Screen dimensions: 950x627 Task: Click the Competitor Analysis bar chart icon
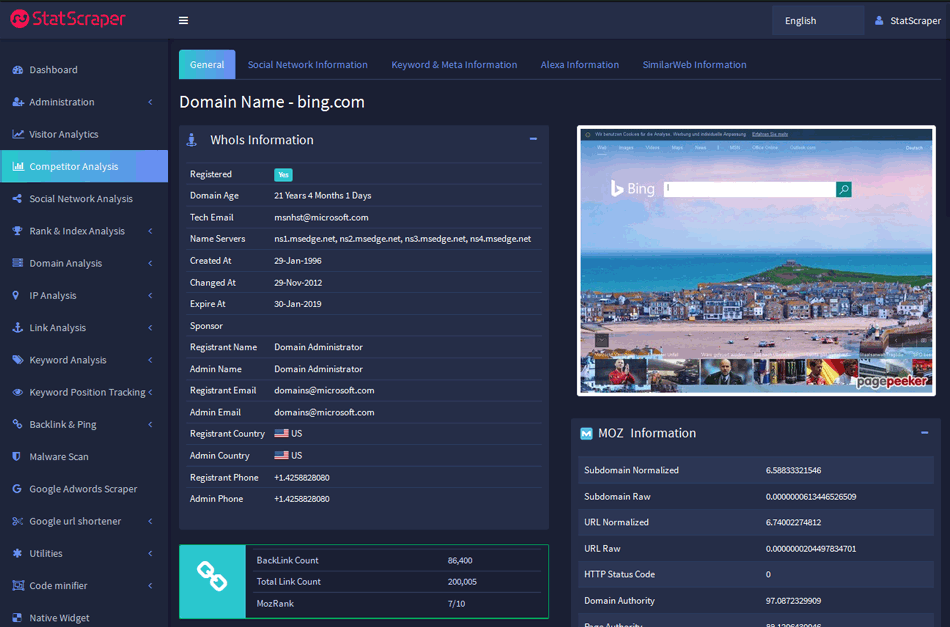(x=18, y=166)
